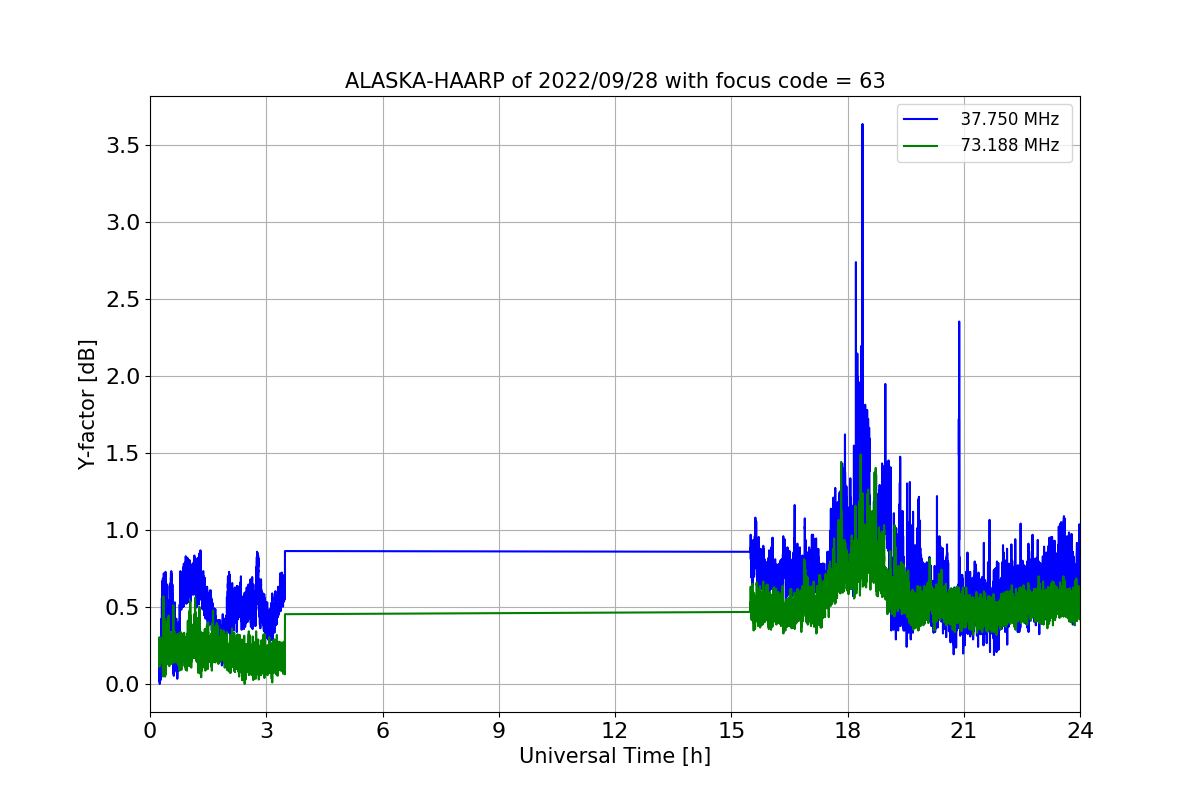This screenshot has width=1200, height=800.
Task: Click x-axis tick label 0
Action: point(150,731)
